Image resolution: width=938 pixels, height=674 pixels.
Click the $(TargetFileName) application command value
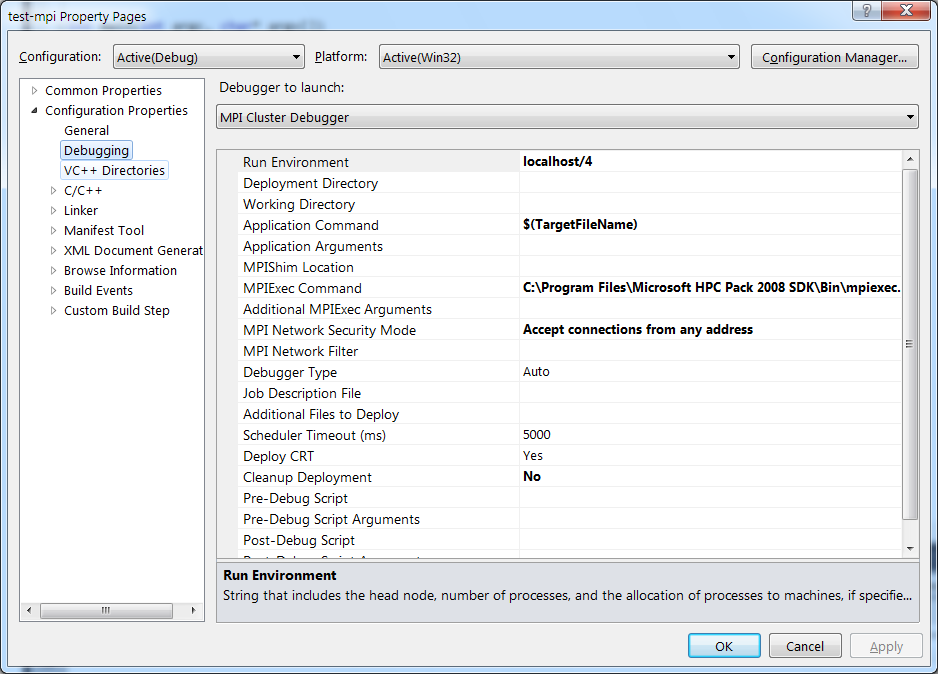click(x=580, y=224)
